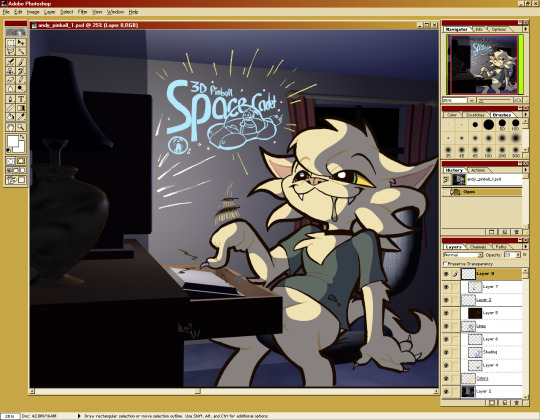Switch to Standard editing mode
The image size is (540, 420).
pyautogui.click(x=11, y=161)
